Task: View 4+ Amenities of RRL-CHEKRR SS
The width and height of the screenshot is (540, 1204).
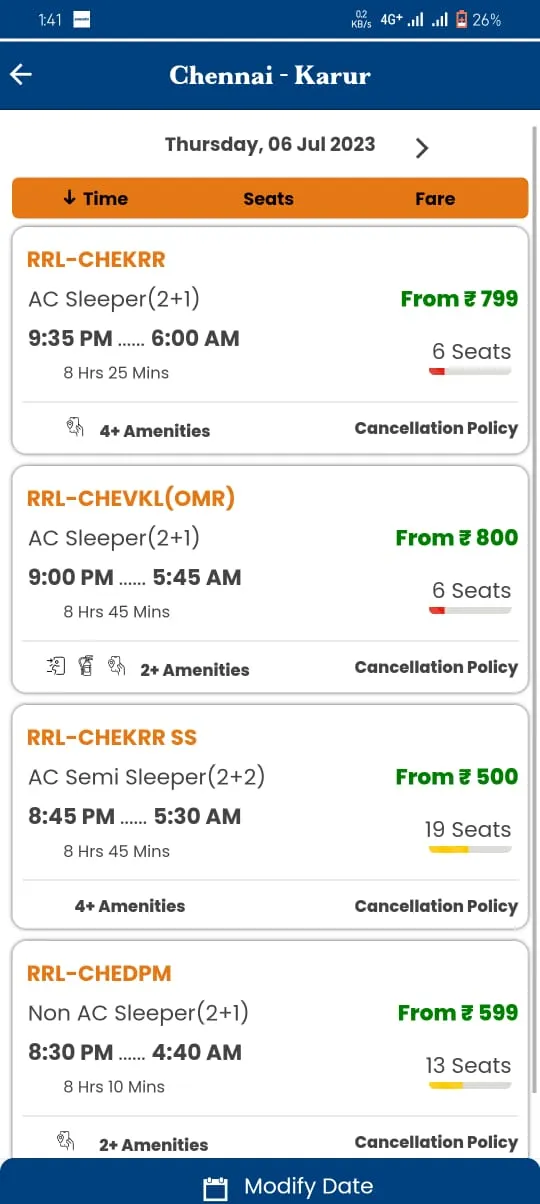Action: (130, 906)
